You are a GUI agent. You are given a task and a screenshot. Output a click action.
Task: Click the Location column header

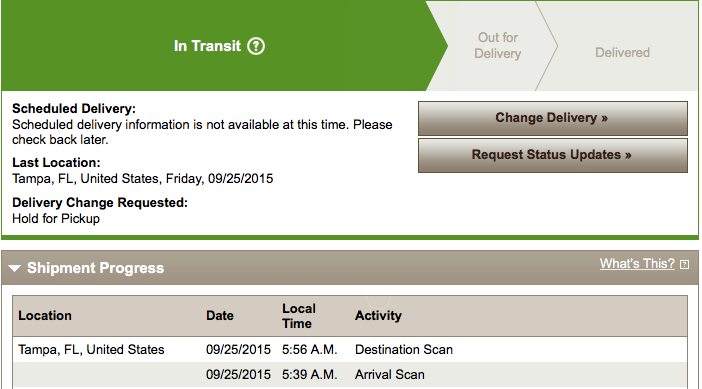tap(45, 316)
